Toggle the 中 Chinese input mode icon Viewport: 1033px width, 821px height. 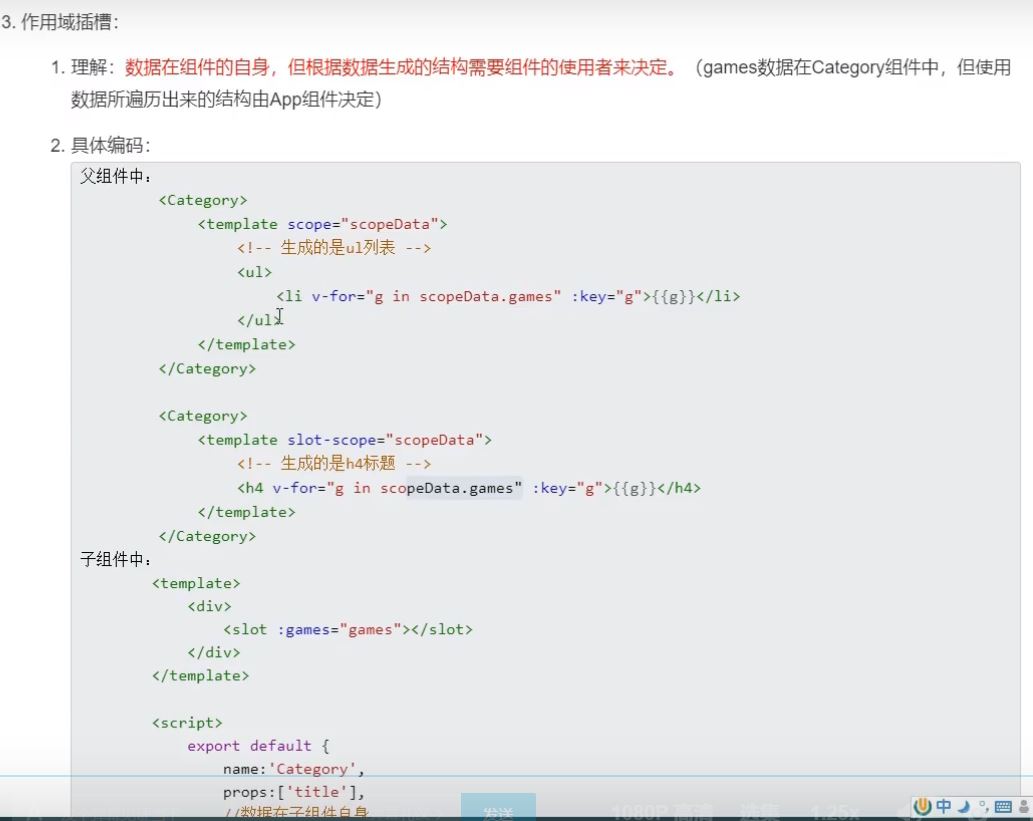[x=943, y=806]
